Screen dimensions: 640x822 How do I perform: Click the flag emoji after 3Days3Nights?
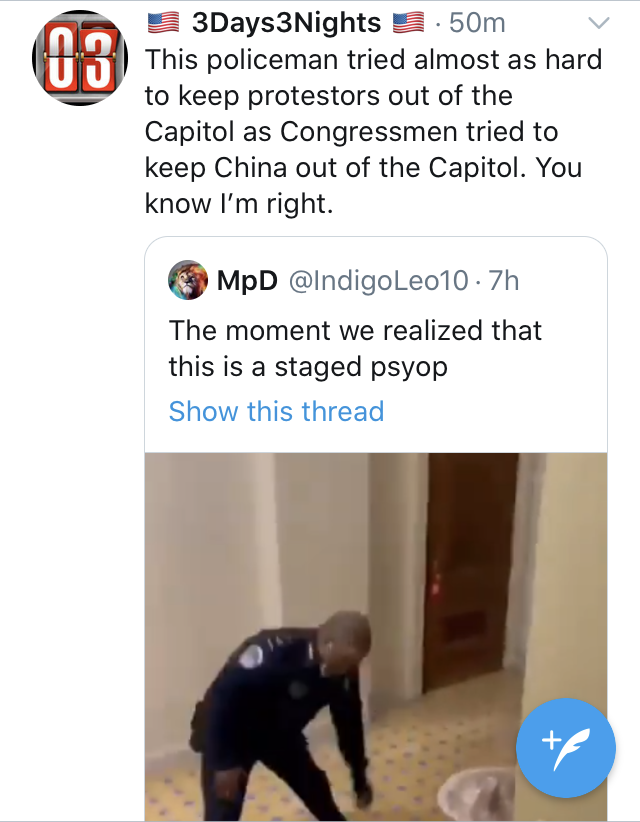coord(408,23)
